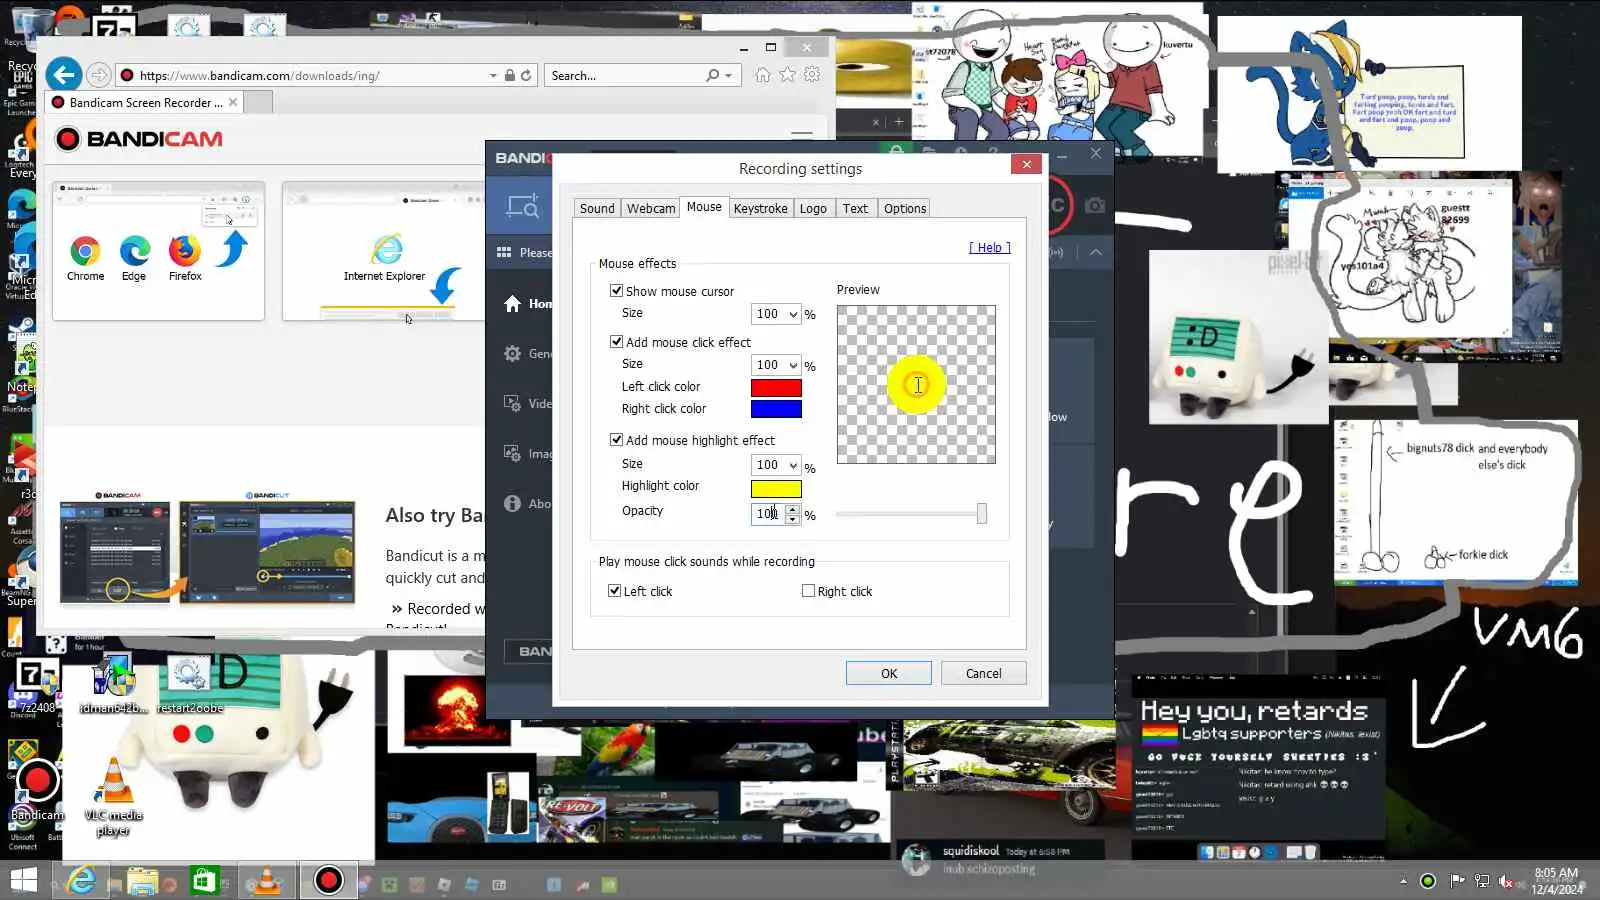Toggle Add mouse highlight effect checkbox
Viewport: 1600px width, 900px height.
coord(616,440)
